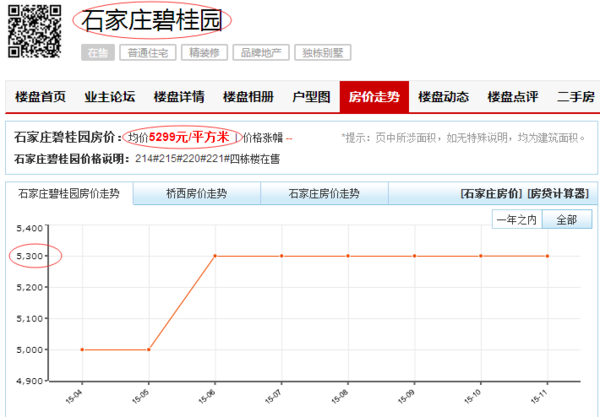
Task: Click the 15-05 data point on chart
Action: click(x=149, y=350)
